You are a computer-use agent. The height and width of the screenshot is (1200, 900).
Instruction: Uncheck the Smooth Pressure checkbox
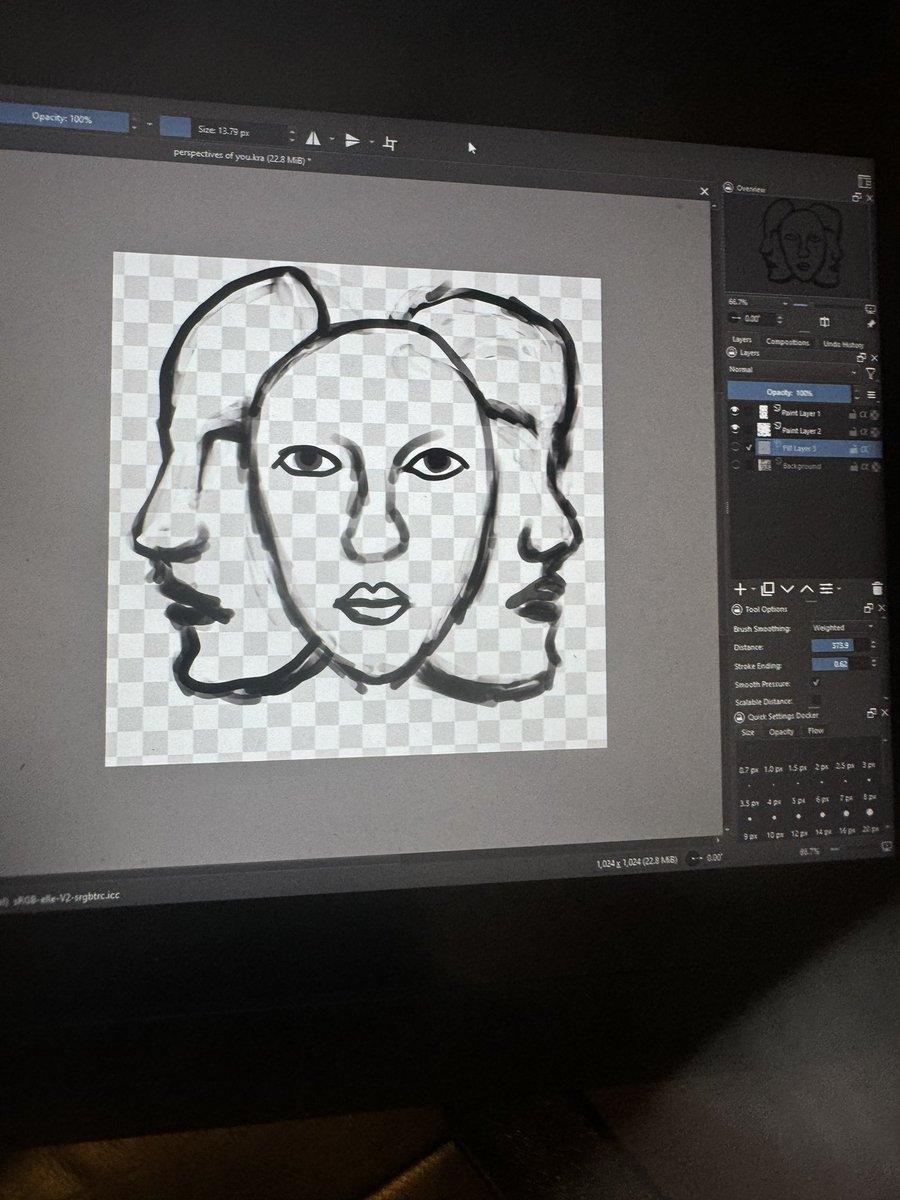816,682
